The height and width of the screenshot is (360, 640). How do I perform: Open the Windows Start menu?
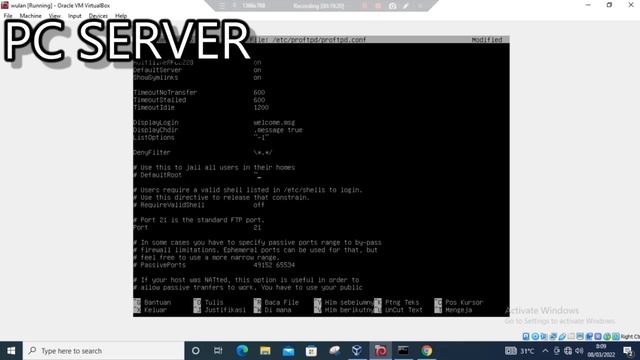(11, 351)
